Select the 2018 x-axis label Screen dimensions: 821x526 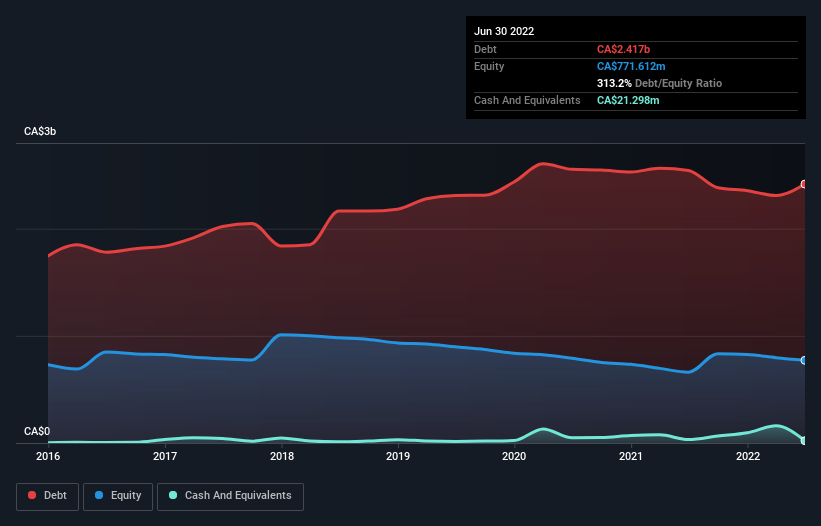282,456
